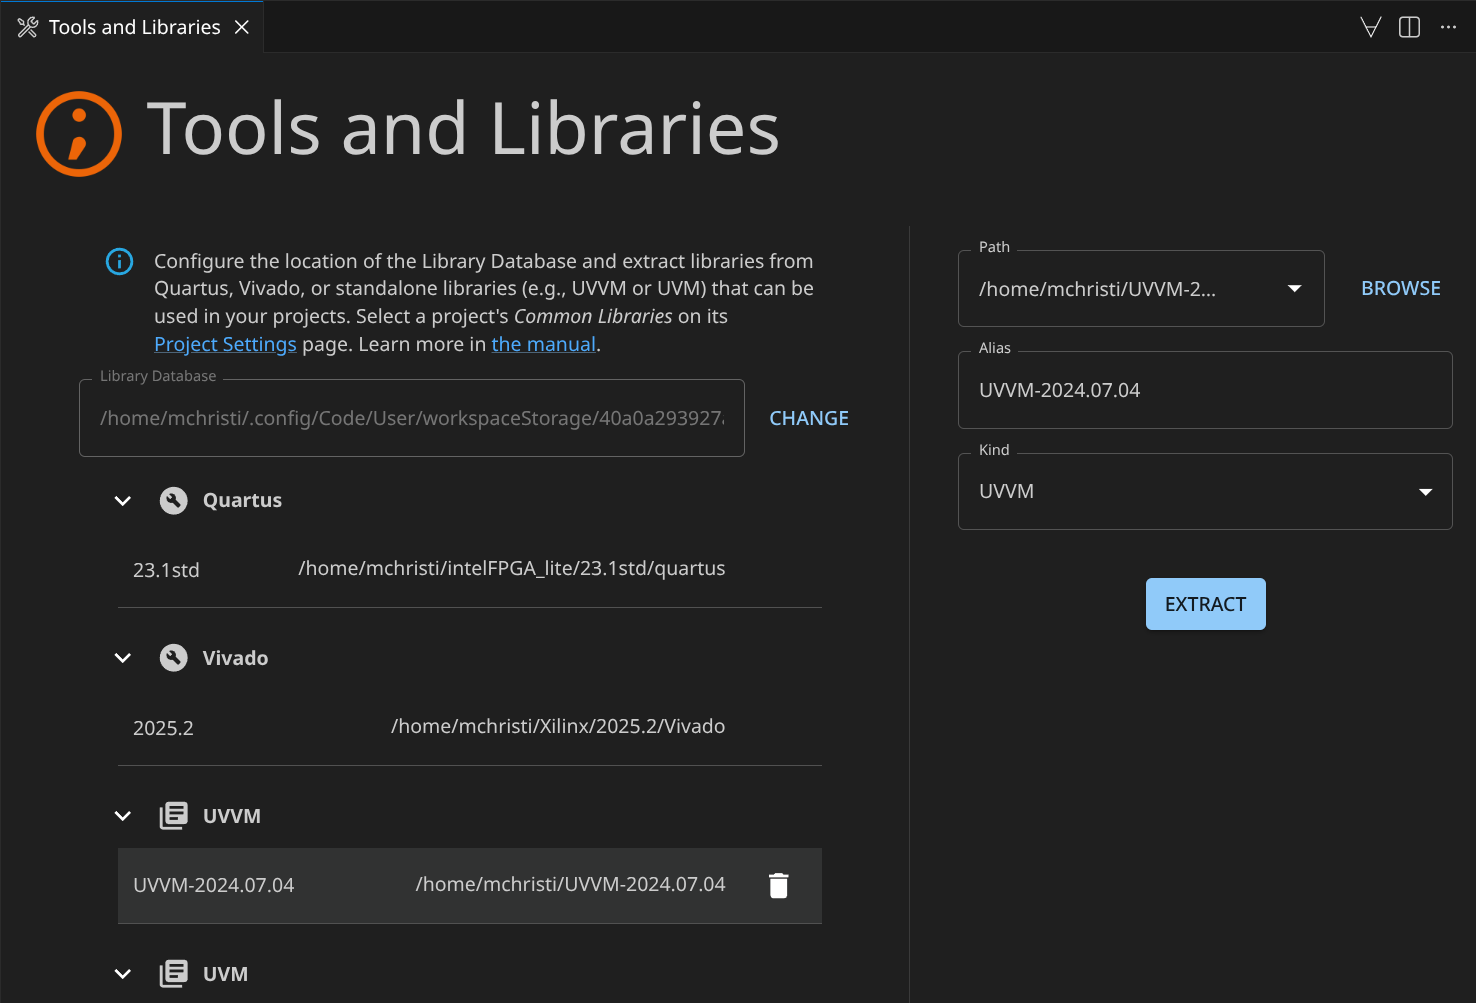Click the info circle icon
The image size is (1476, 1003).
point(119,262)
